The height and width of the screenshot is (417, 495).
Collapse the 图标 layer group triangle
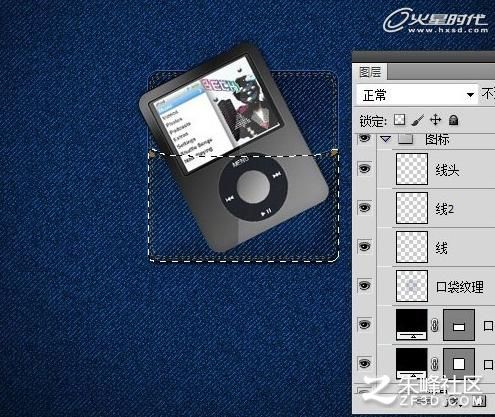coord(386,139)
